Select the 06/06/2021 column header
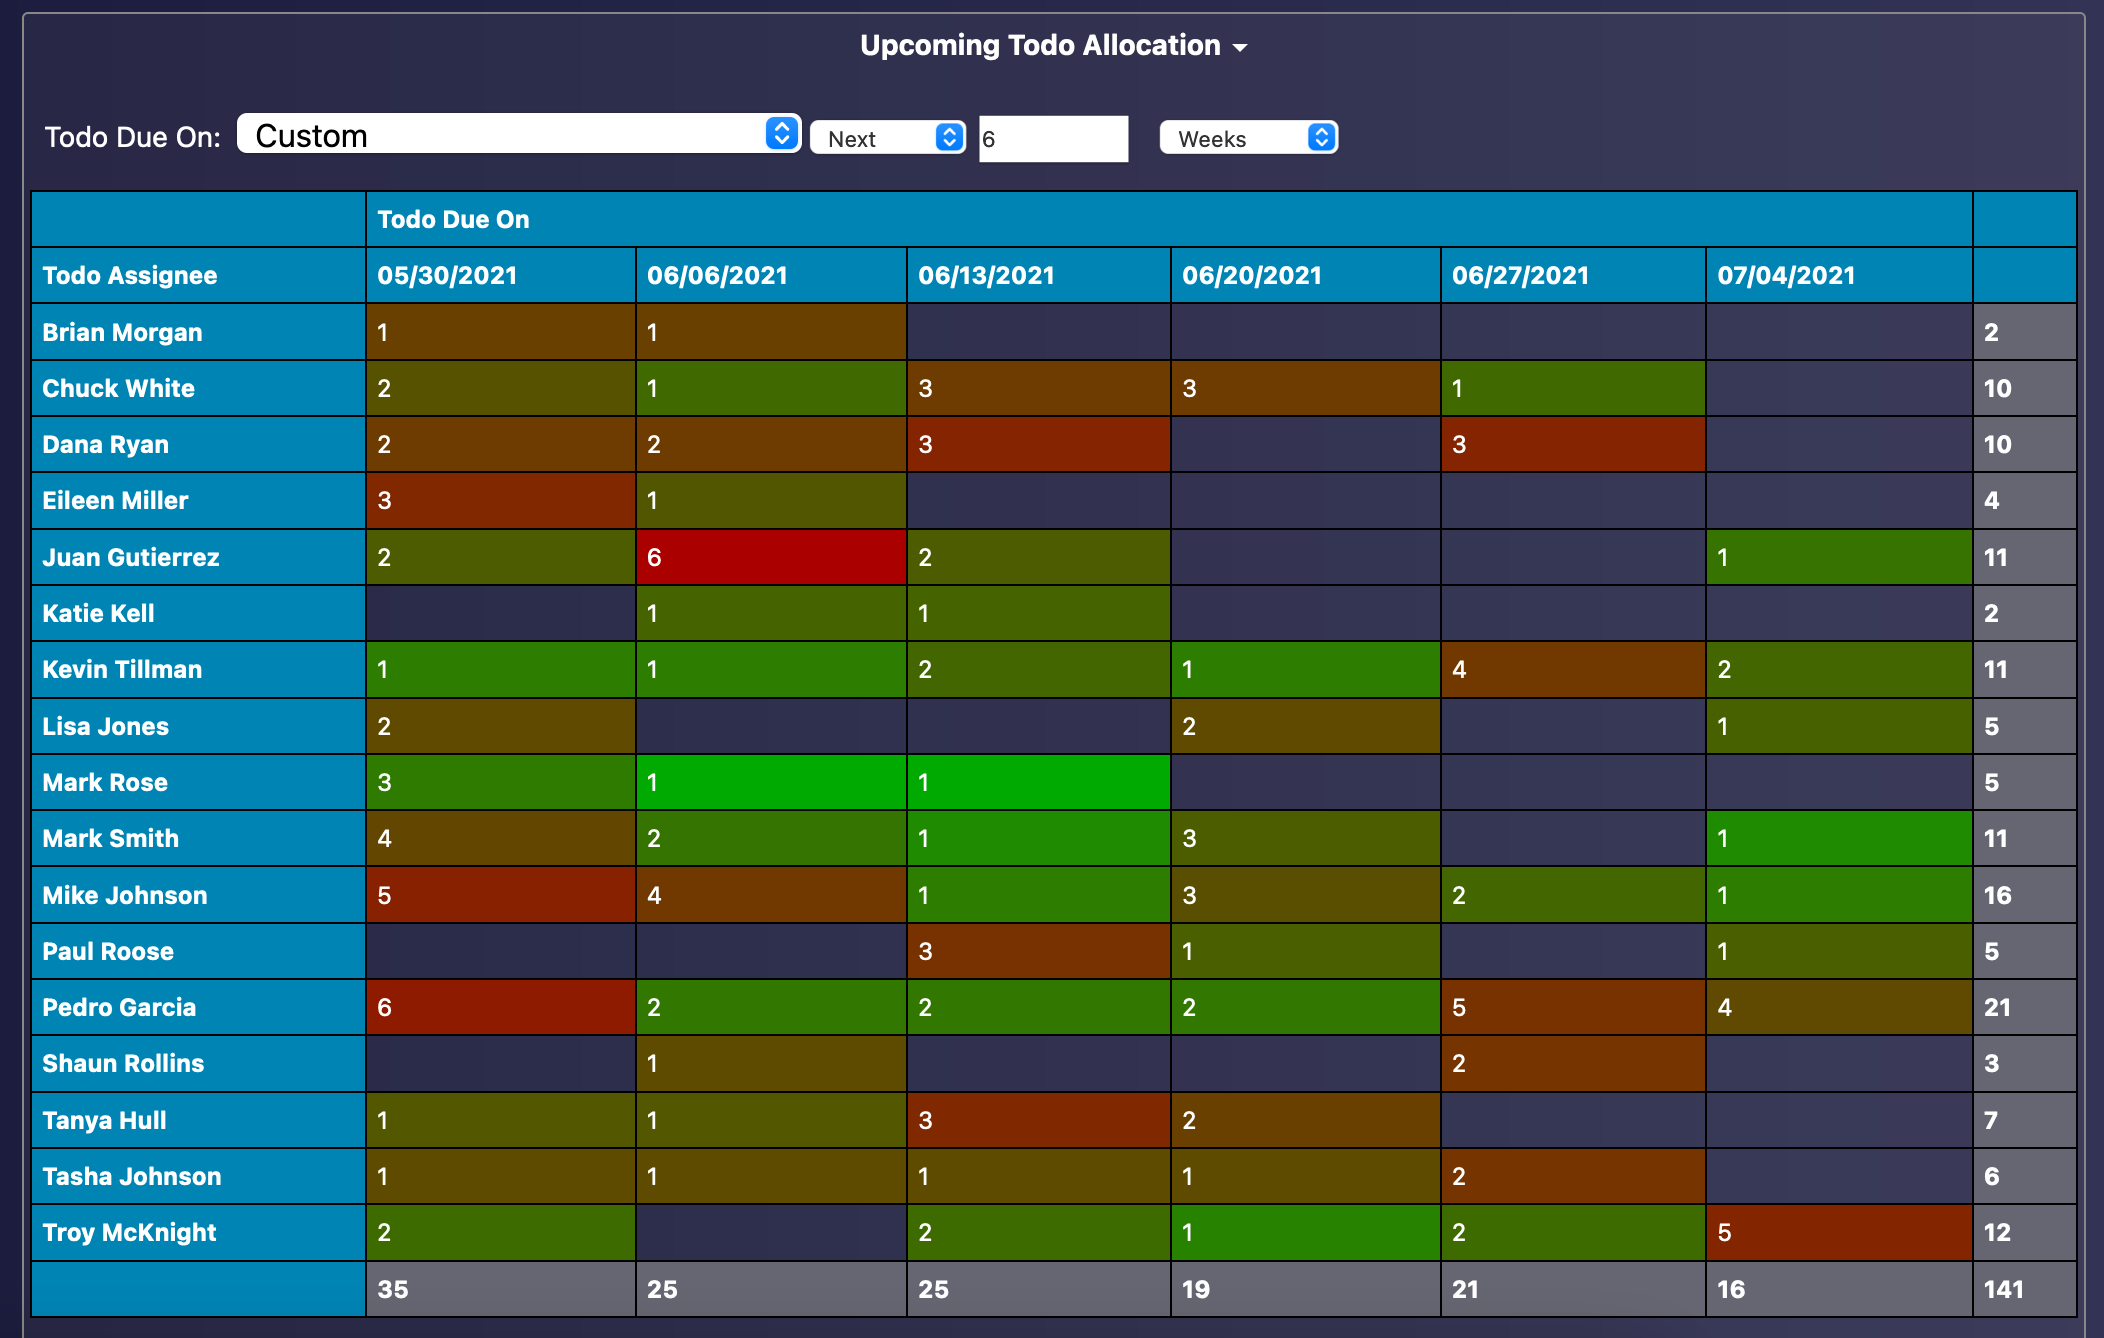Image resolution: width=2104 pixels, height=1338 pixels. click(x=771, y=275)
